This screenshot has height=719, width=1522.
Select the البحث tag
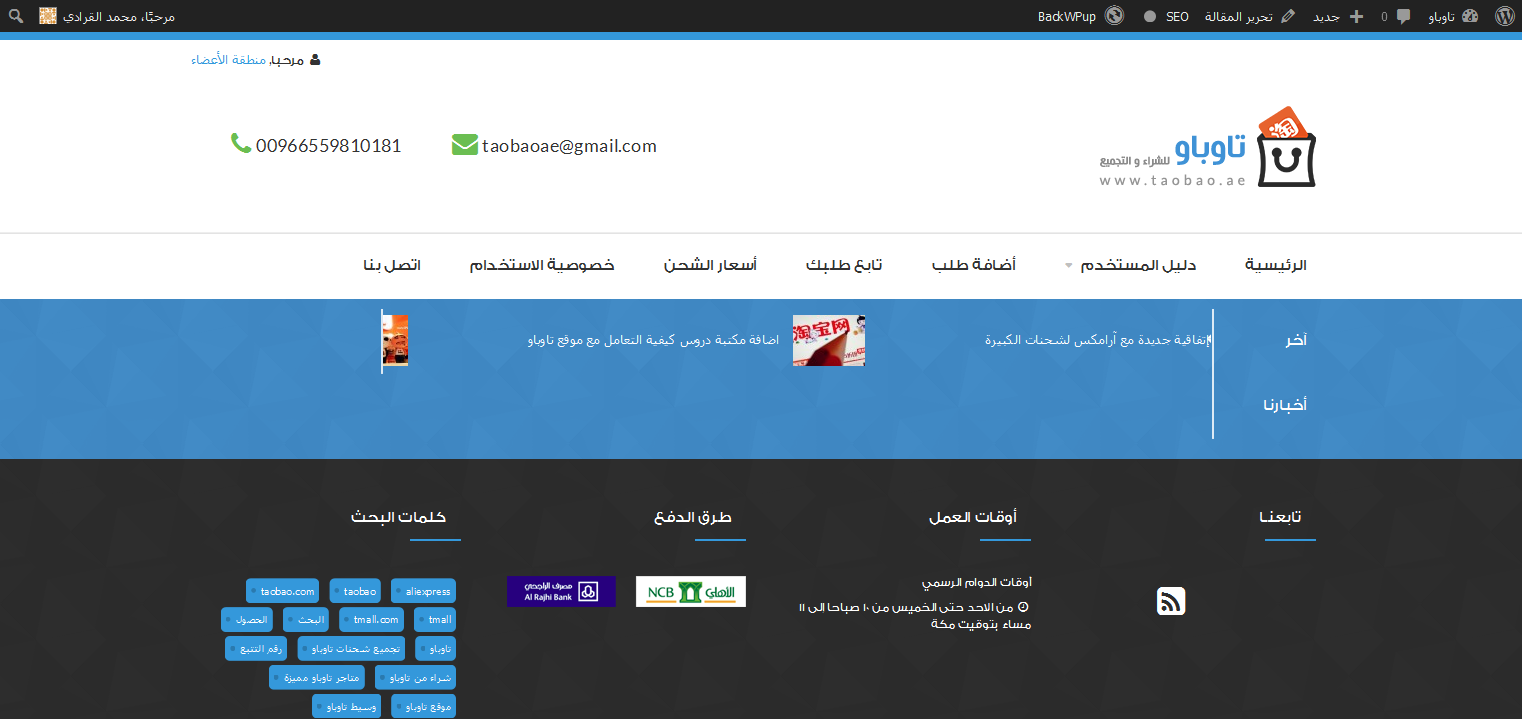(306, 619)
